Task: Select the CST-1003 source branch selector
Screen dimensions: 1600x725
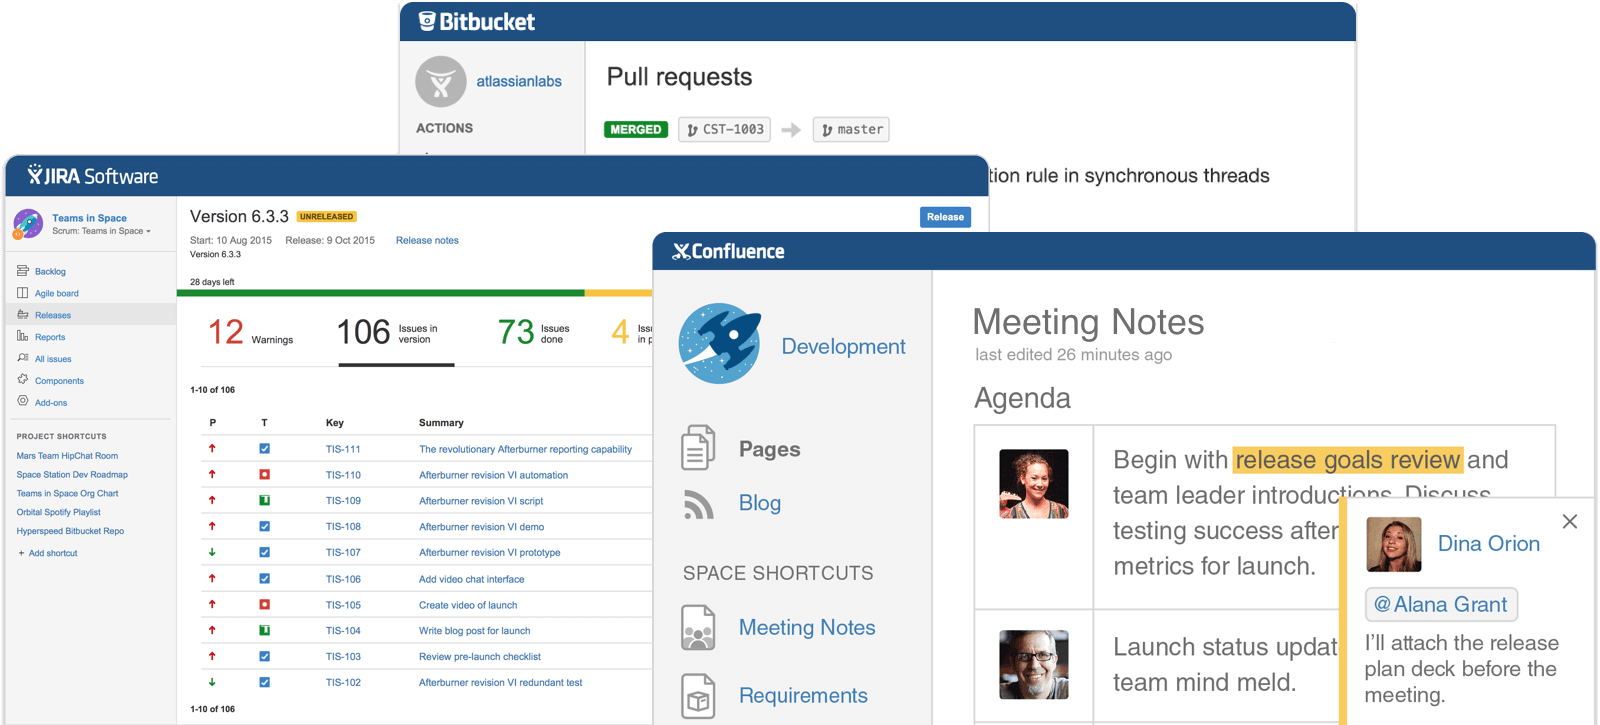Action: [725, 130]
